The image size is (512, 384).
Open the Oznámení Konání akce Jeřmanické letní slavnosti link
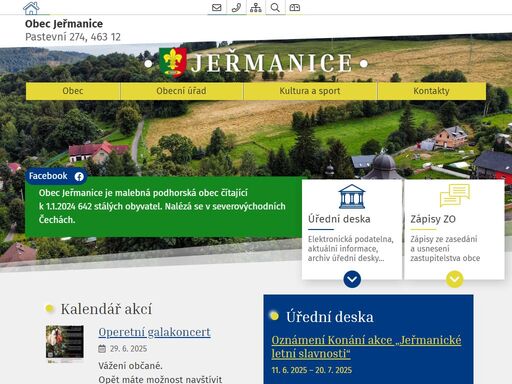pos(366,347)
